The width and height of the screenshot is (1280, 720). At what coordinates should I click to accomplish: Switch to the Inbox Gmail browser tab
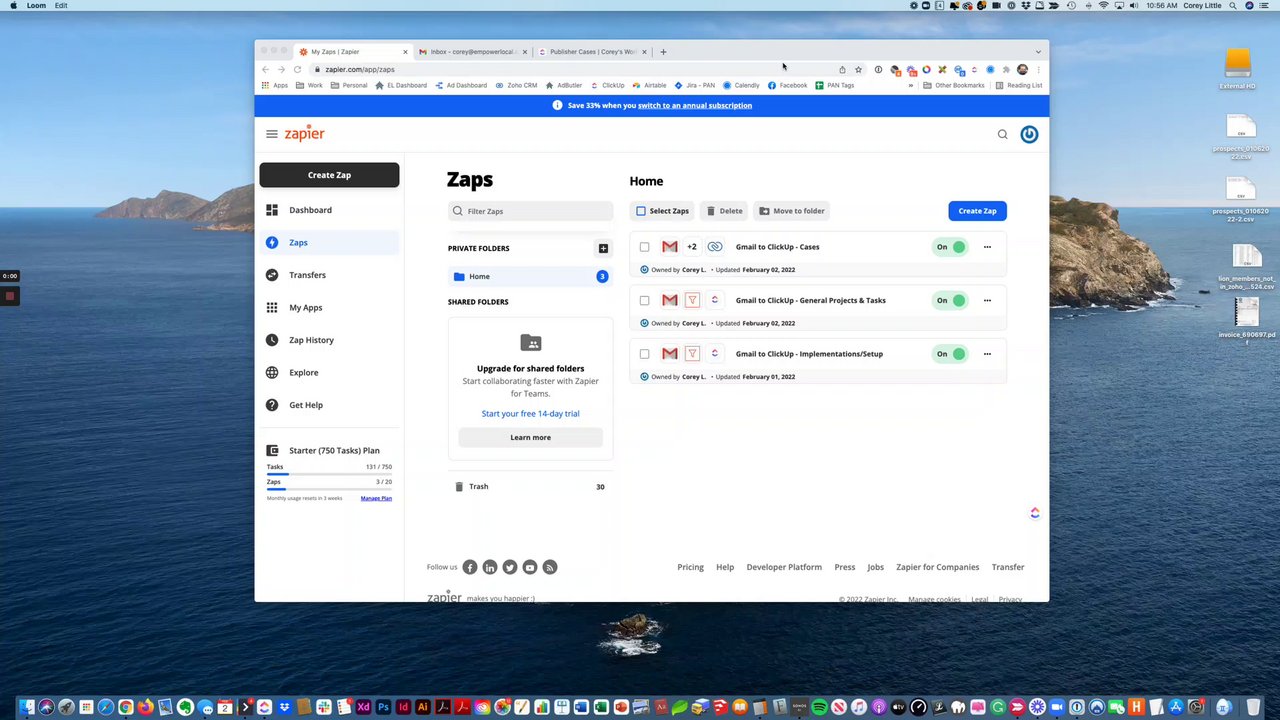coord(472,52)
